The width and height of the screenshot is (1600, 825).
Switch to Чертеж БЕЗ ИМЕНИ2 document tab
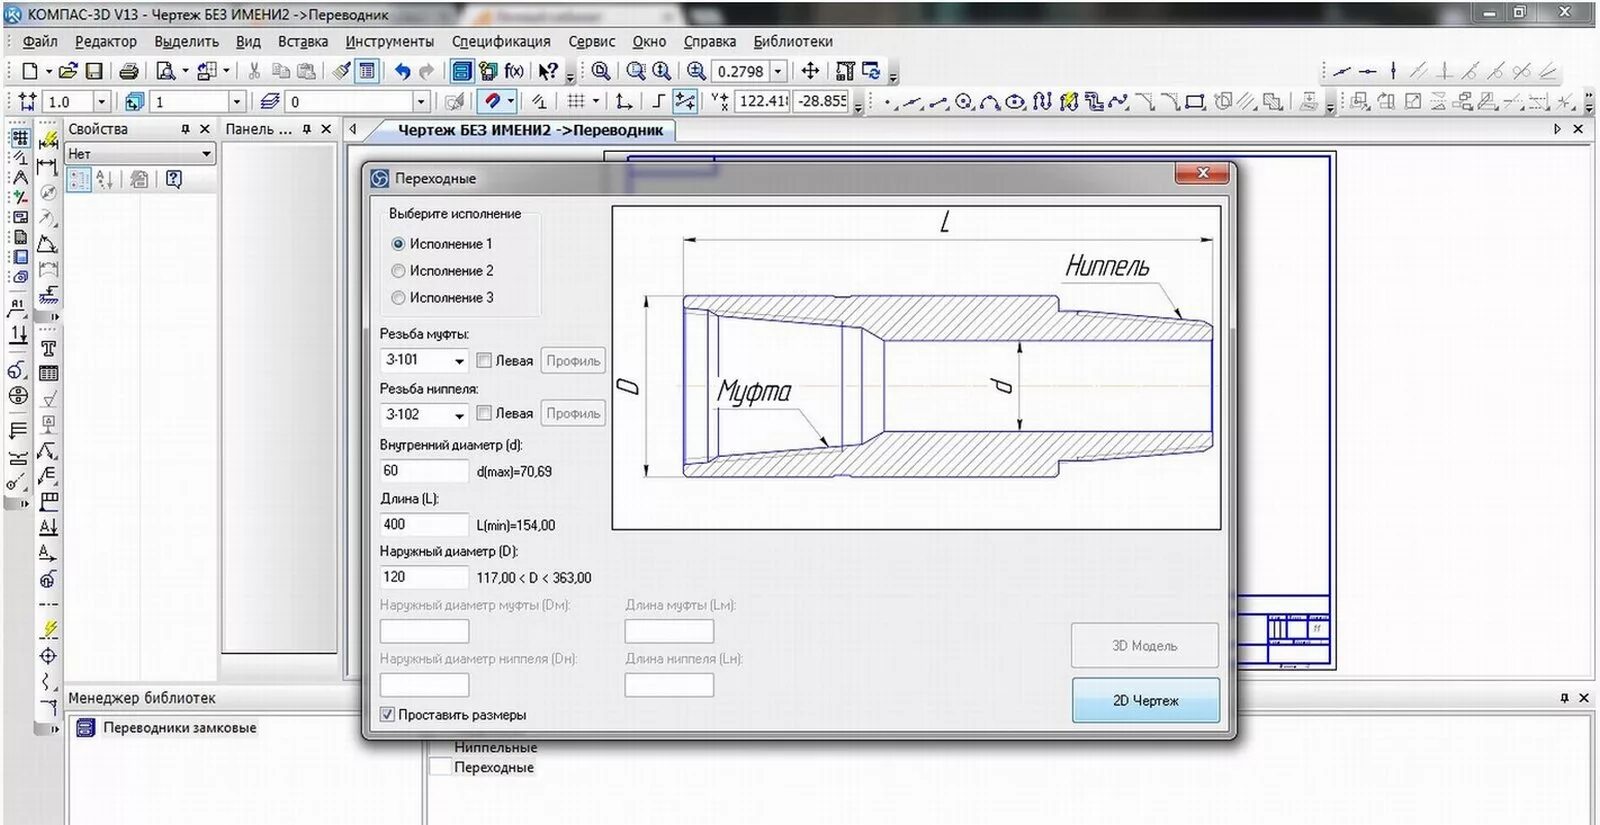(530, 130)
